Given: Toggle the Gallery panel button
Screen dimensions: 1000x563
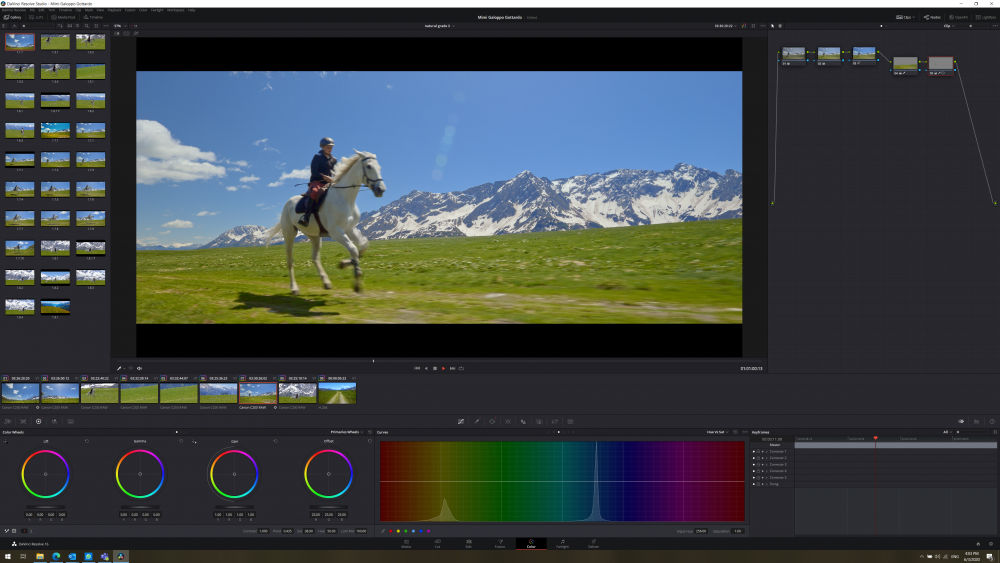Looking at the screenshot, I should 14,17.
